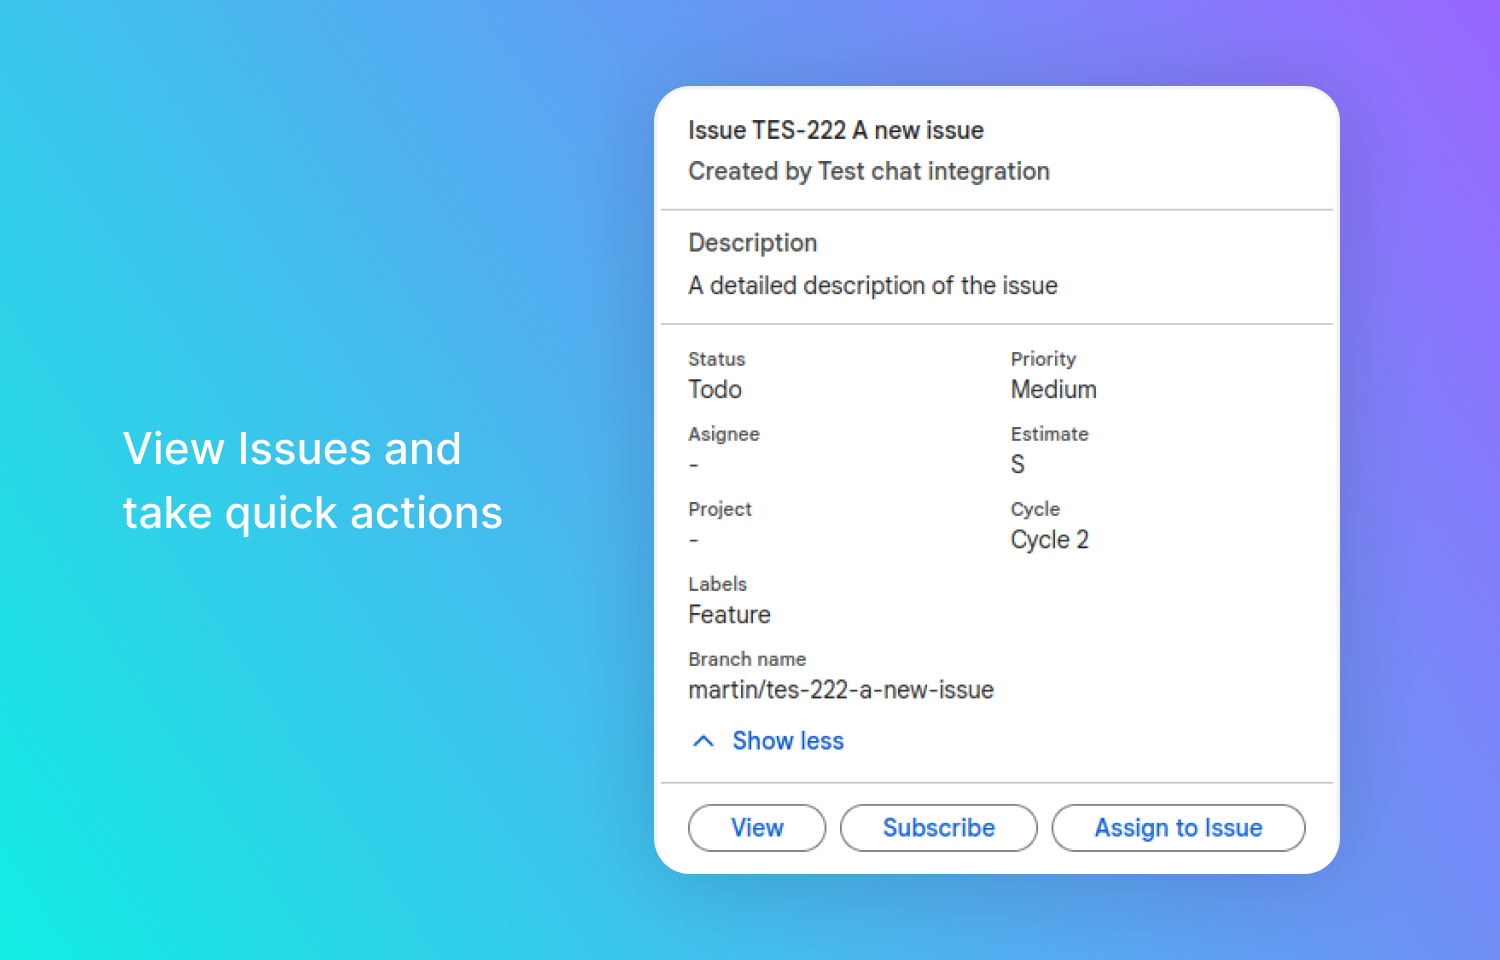Image resolution: width=1500 pixels, height=960 pixels.
Task: Select the issue title 'Issue TES-222 A new issue'
Action: pos(836,130)
